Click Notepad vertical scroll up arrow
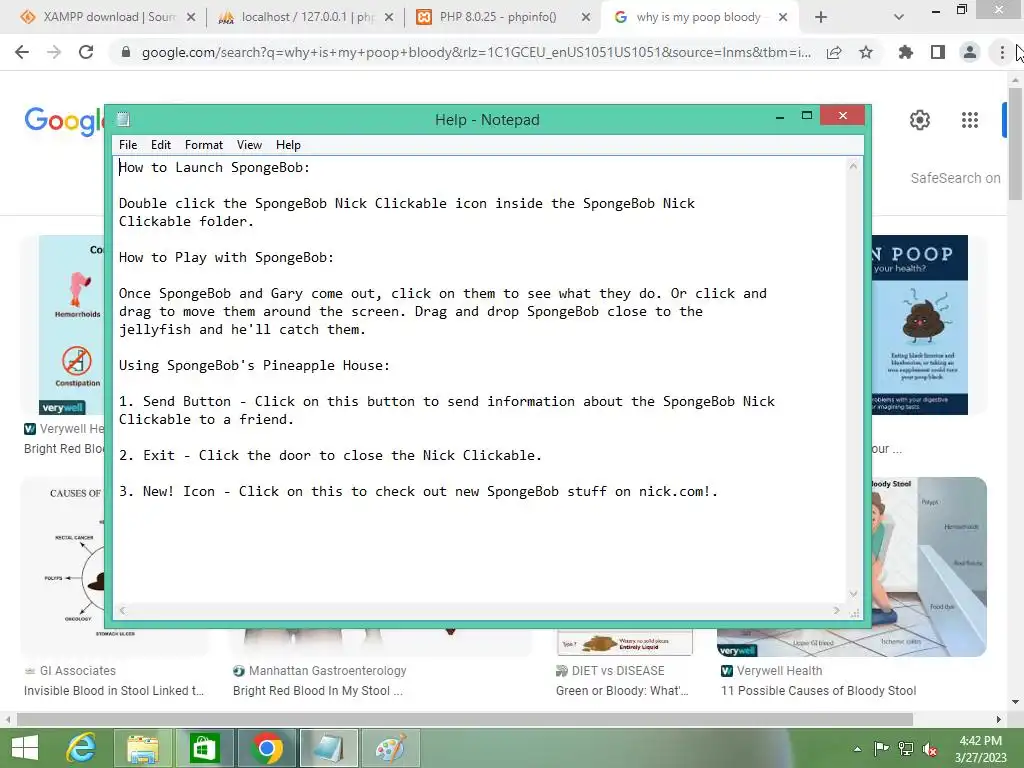This screenshot has width=1024, height=768. [853, 167]
